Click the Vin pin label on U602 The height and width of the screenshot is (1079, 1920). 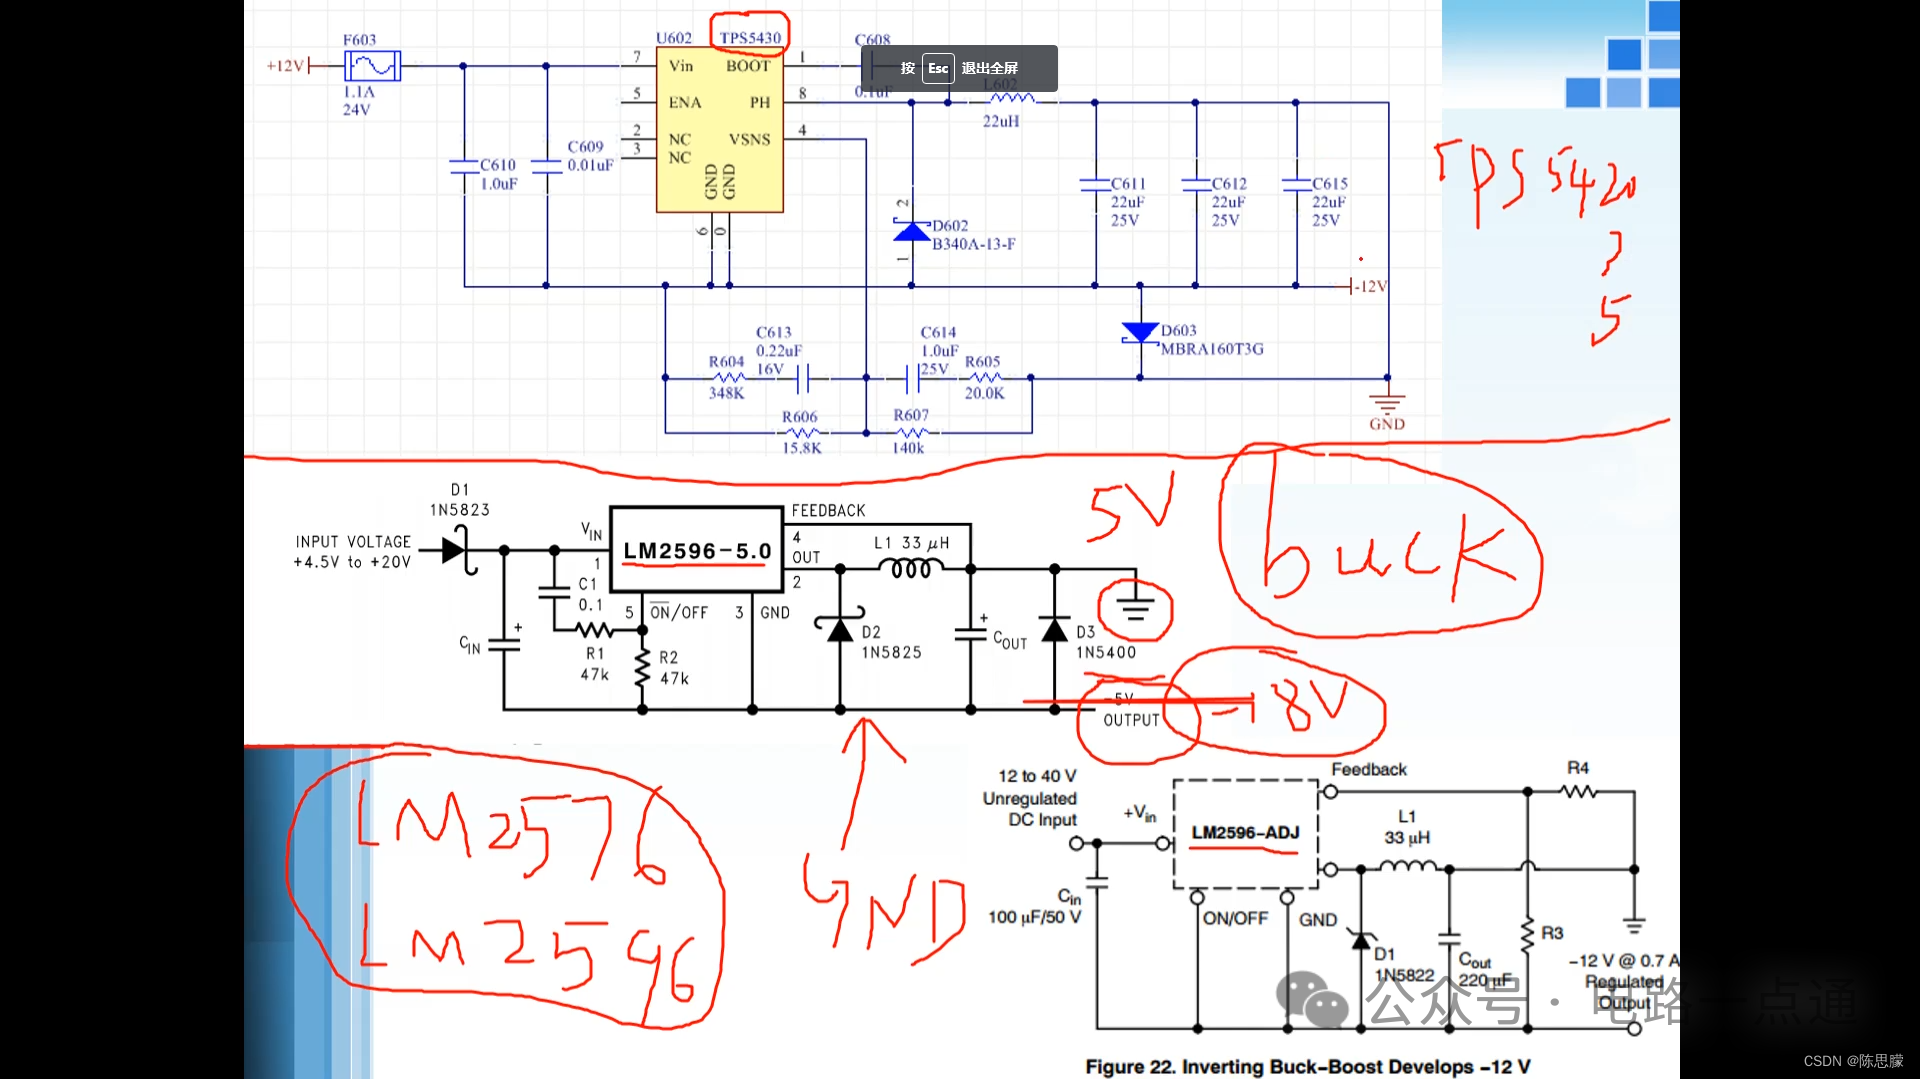click(x=681, y=66)
